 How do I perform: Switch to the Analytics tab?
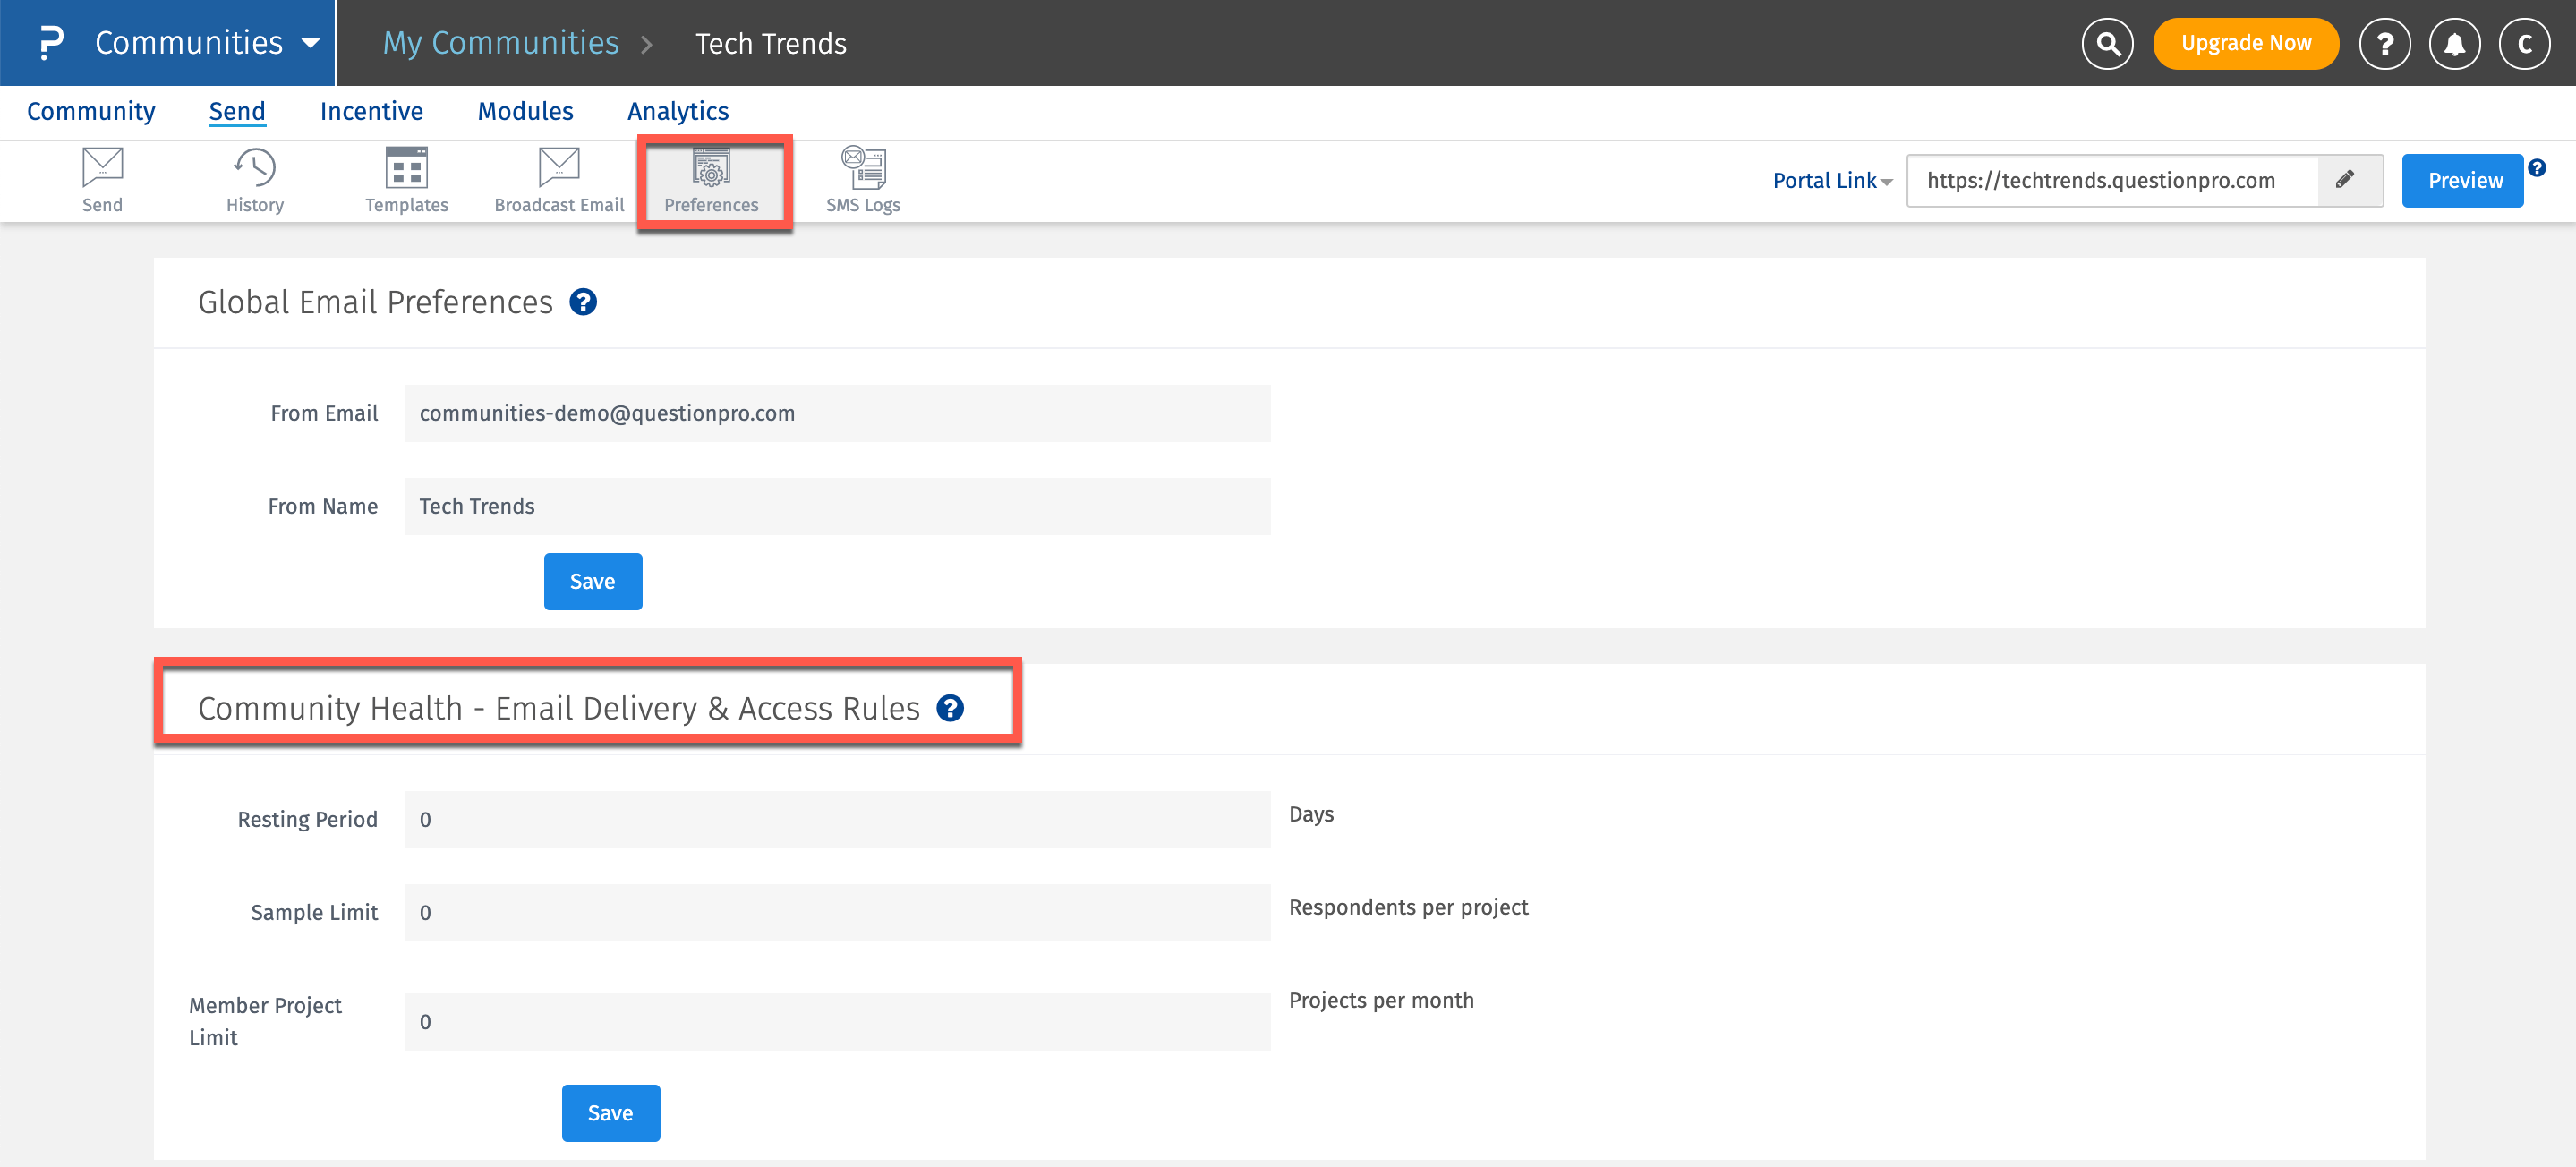[678, 111]
